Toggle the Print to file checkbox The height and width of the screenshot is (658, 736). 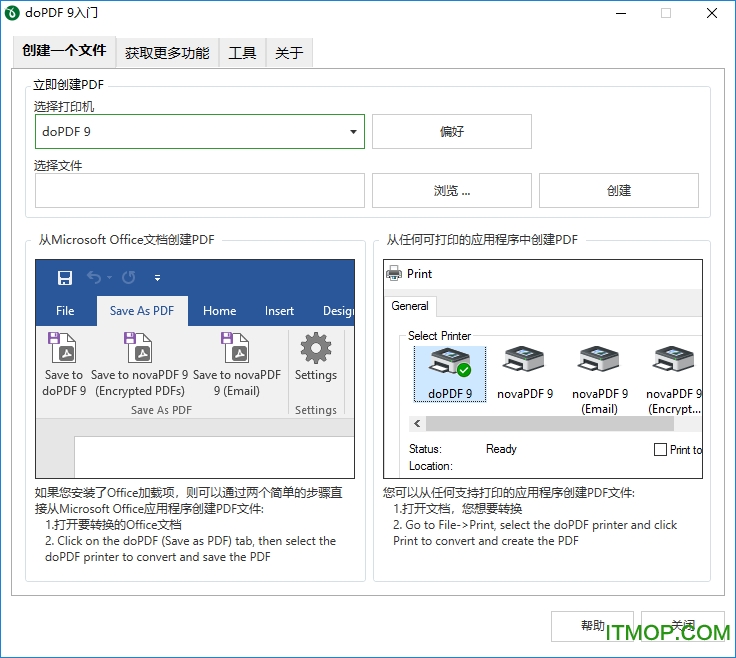coord(660,450)
